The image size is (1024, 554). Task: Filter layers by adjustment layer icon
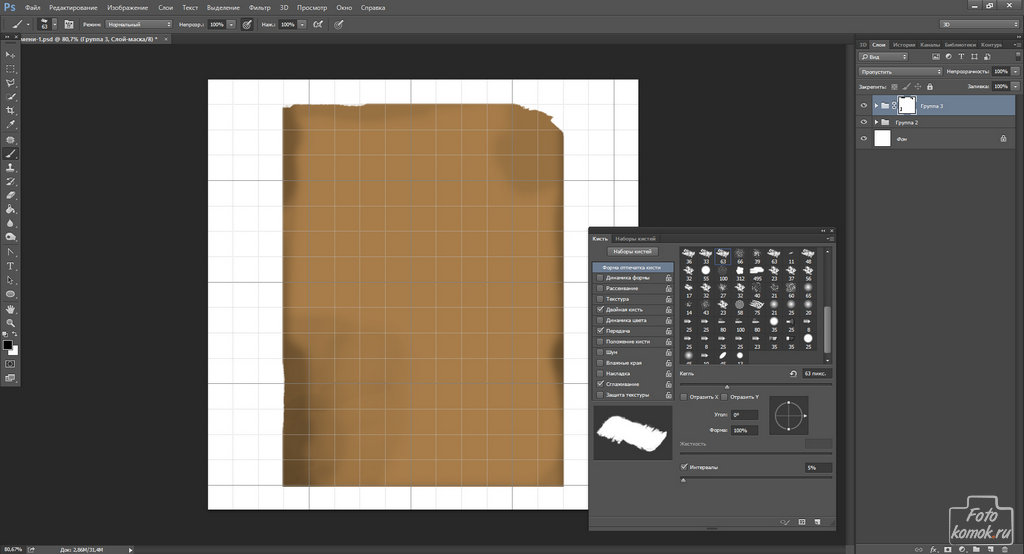point(948,57)
